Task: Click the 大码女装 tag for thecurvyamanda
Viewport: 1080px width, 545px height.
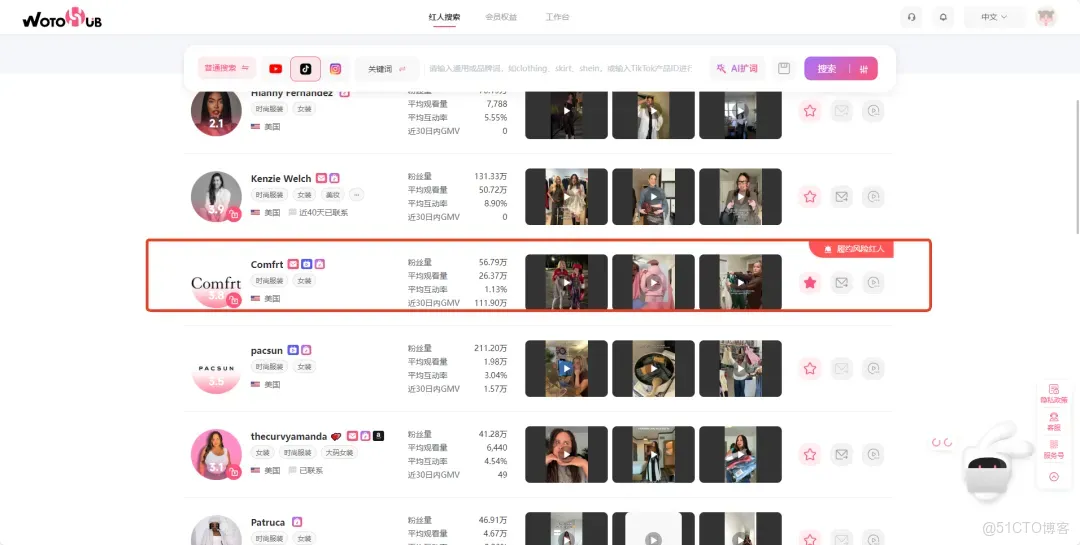Action: [x=340, y=453]
